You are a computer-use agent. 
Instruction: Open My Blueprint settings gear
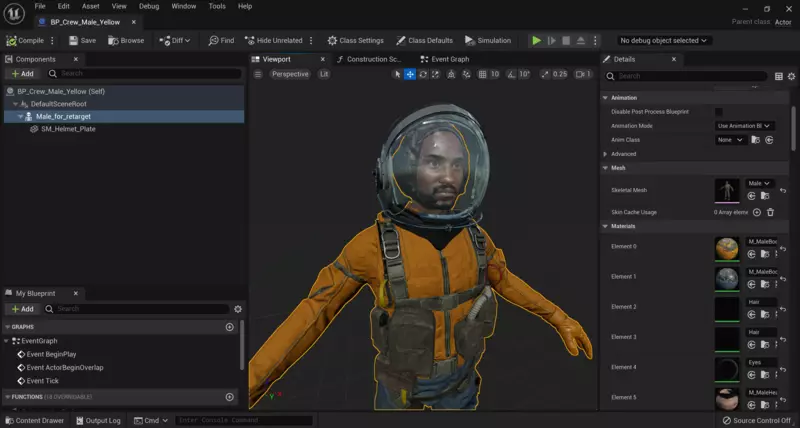click(x=238, y=309)
